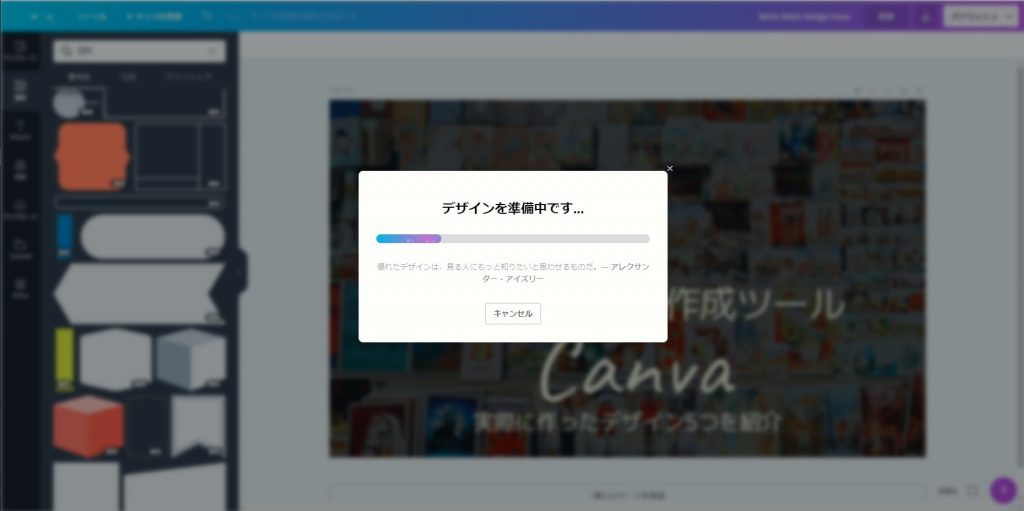
Task: Clear the elements search with X
Action: tap(213, 51)
